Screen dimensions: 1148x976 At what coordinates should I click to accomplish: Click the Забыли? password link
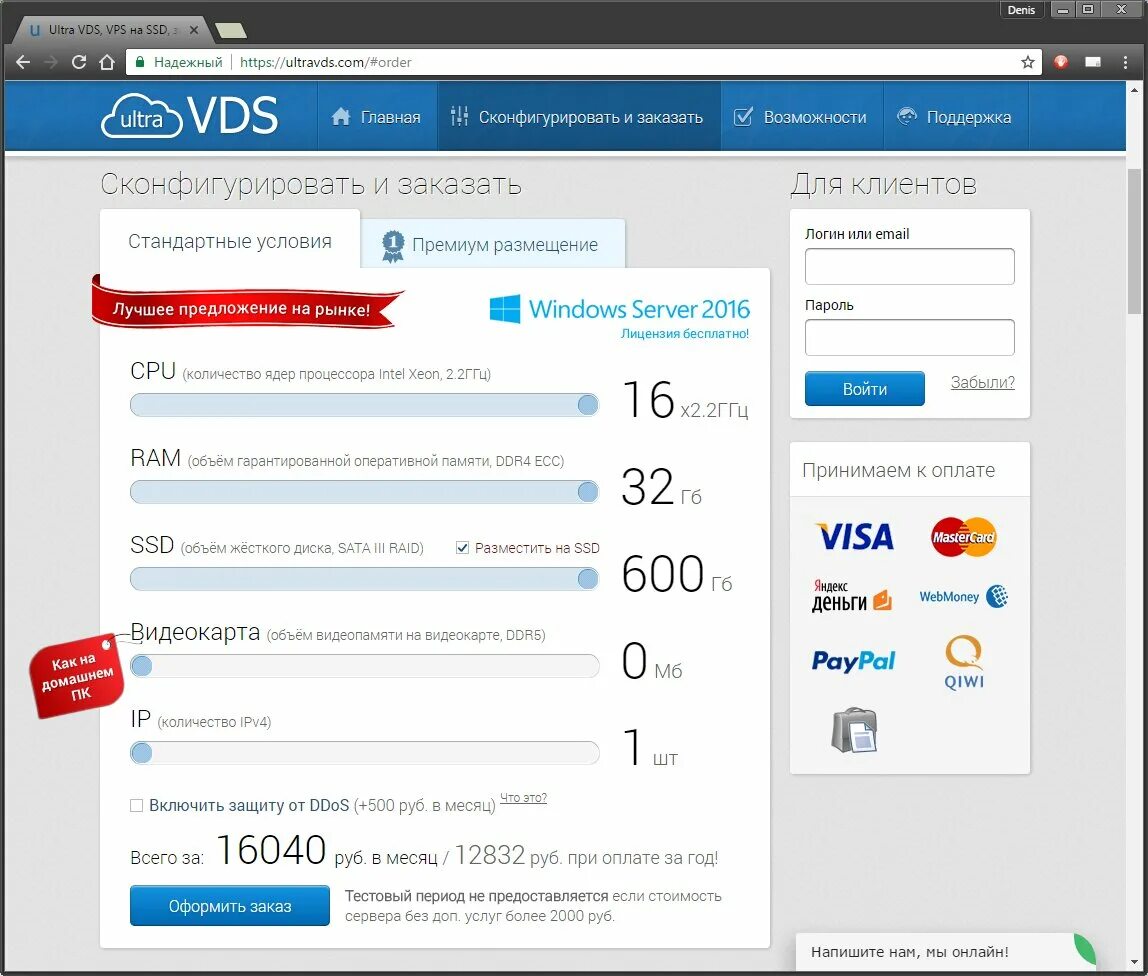coord(983,382)
